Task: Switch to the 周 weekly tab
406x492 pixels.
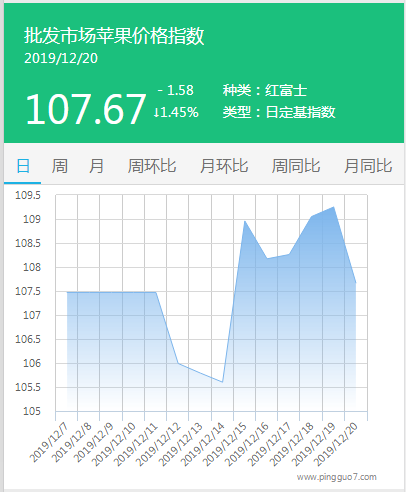Action: coord(60,166)
